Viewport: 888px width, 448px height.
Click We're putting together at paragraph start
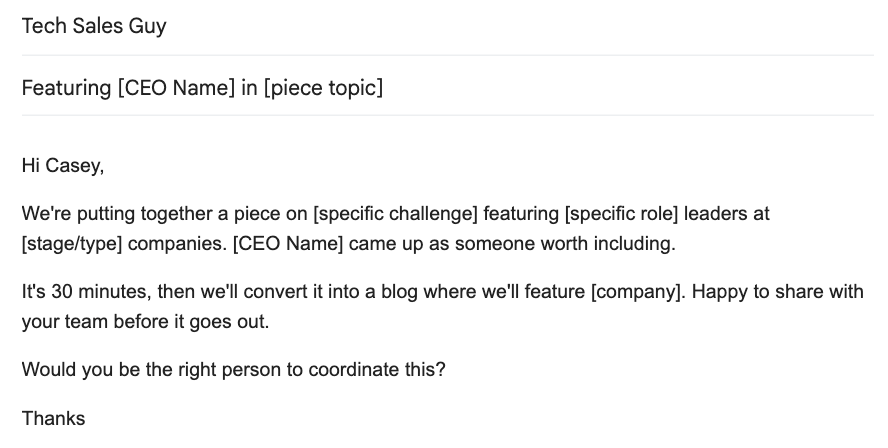coord(106,214)
